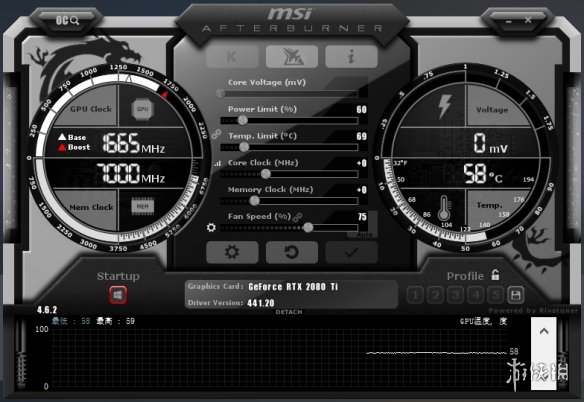
Task: Select profile slot 5
Action: [496, 295]
